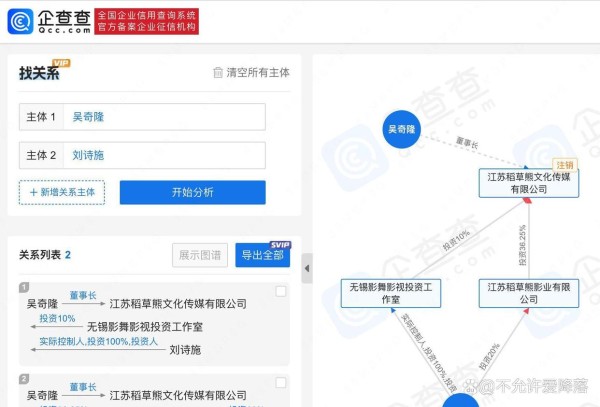This screenshot has height=407, width=600.
Task: Click the number 2 badge in relationship list
Action: pyautogui.click(x=24, y=379)
